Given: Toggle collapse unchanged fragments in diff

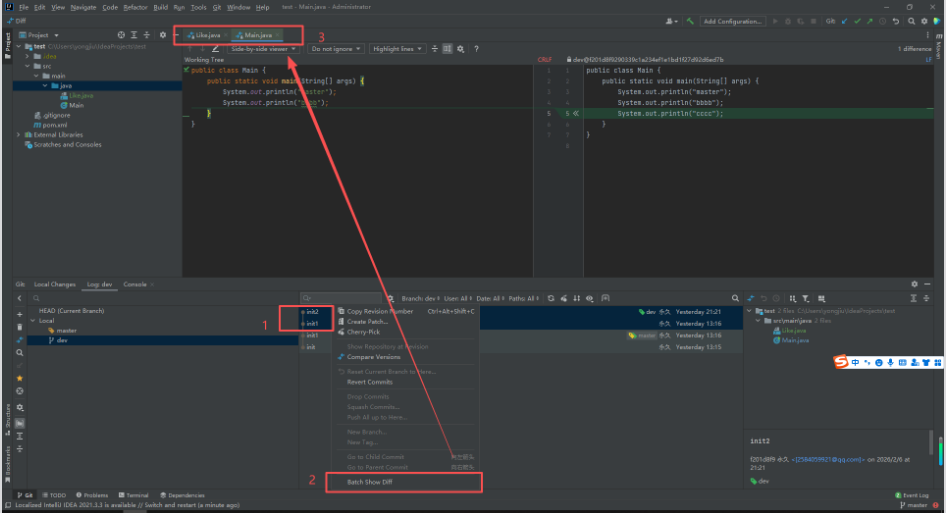Looking at the screenshot, I should coord(434,49).
